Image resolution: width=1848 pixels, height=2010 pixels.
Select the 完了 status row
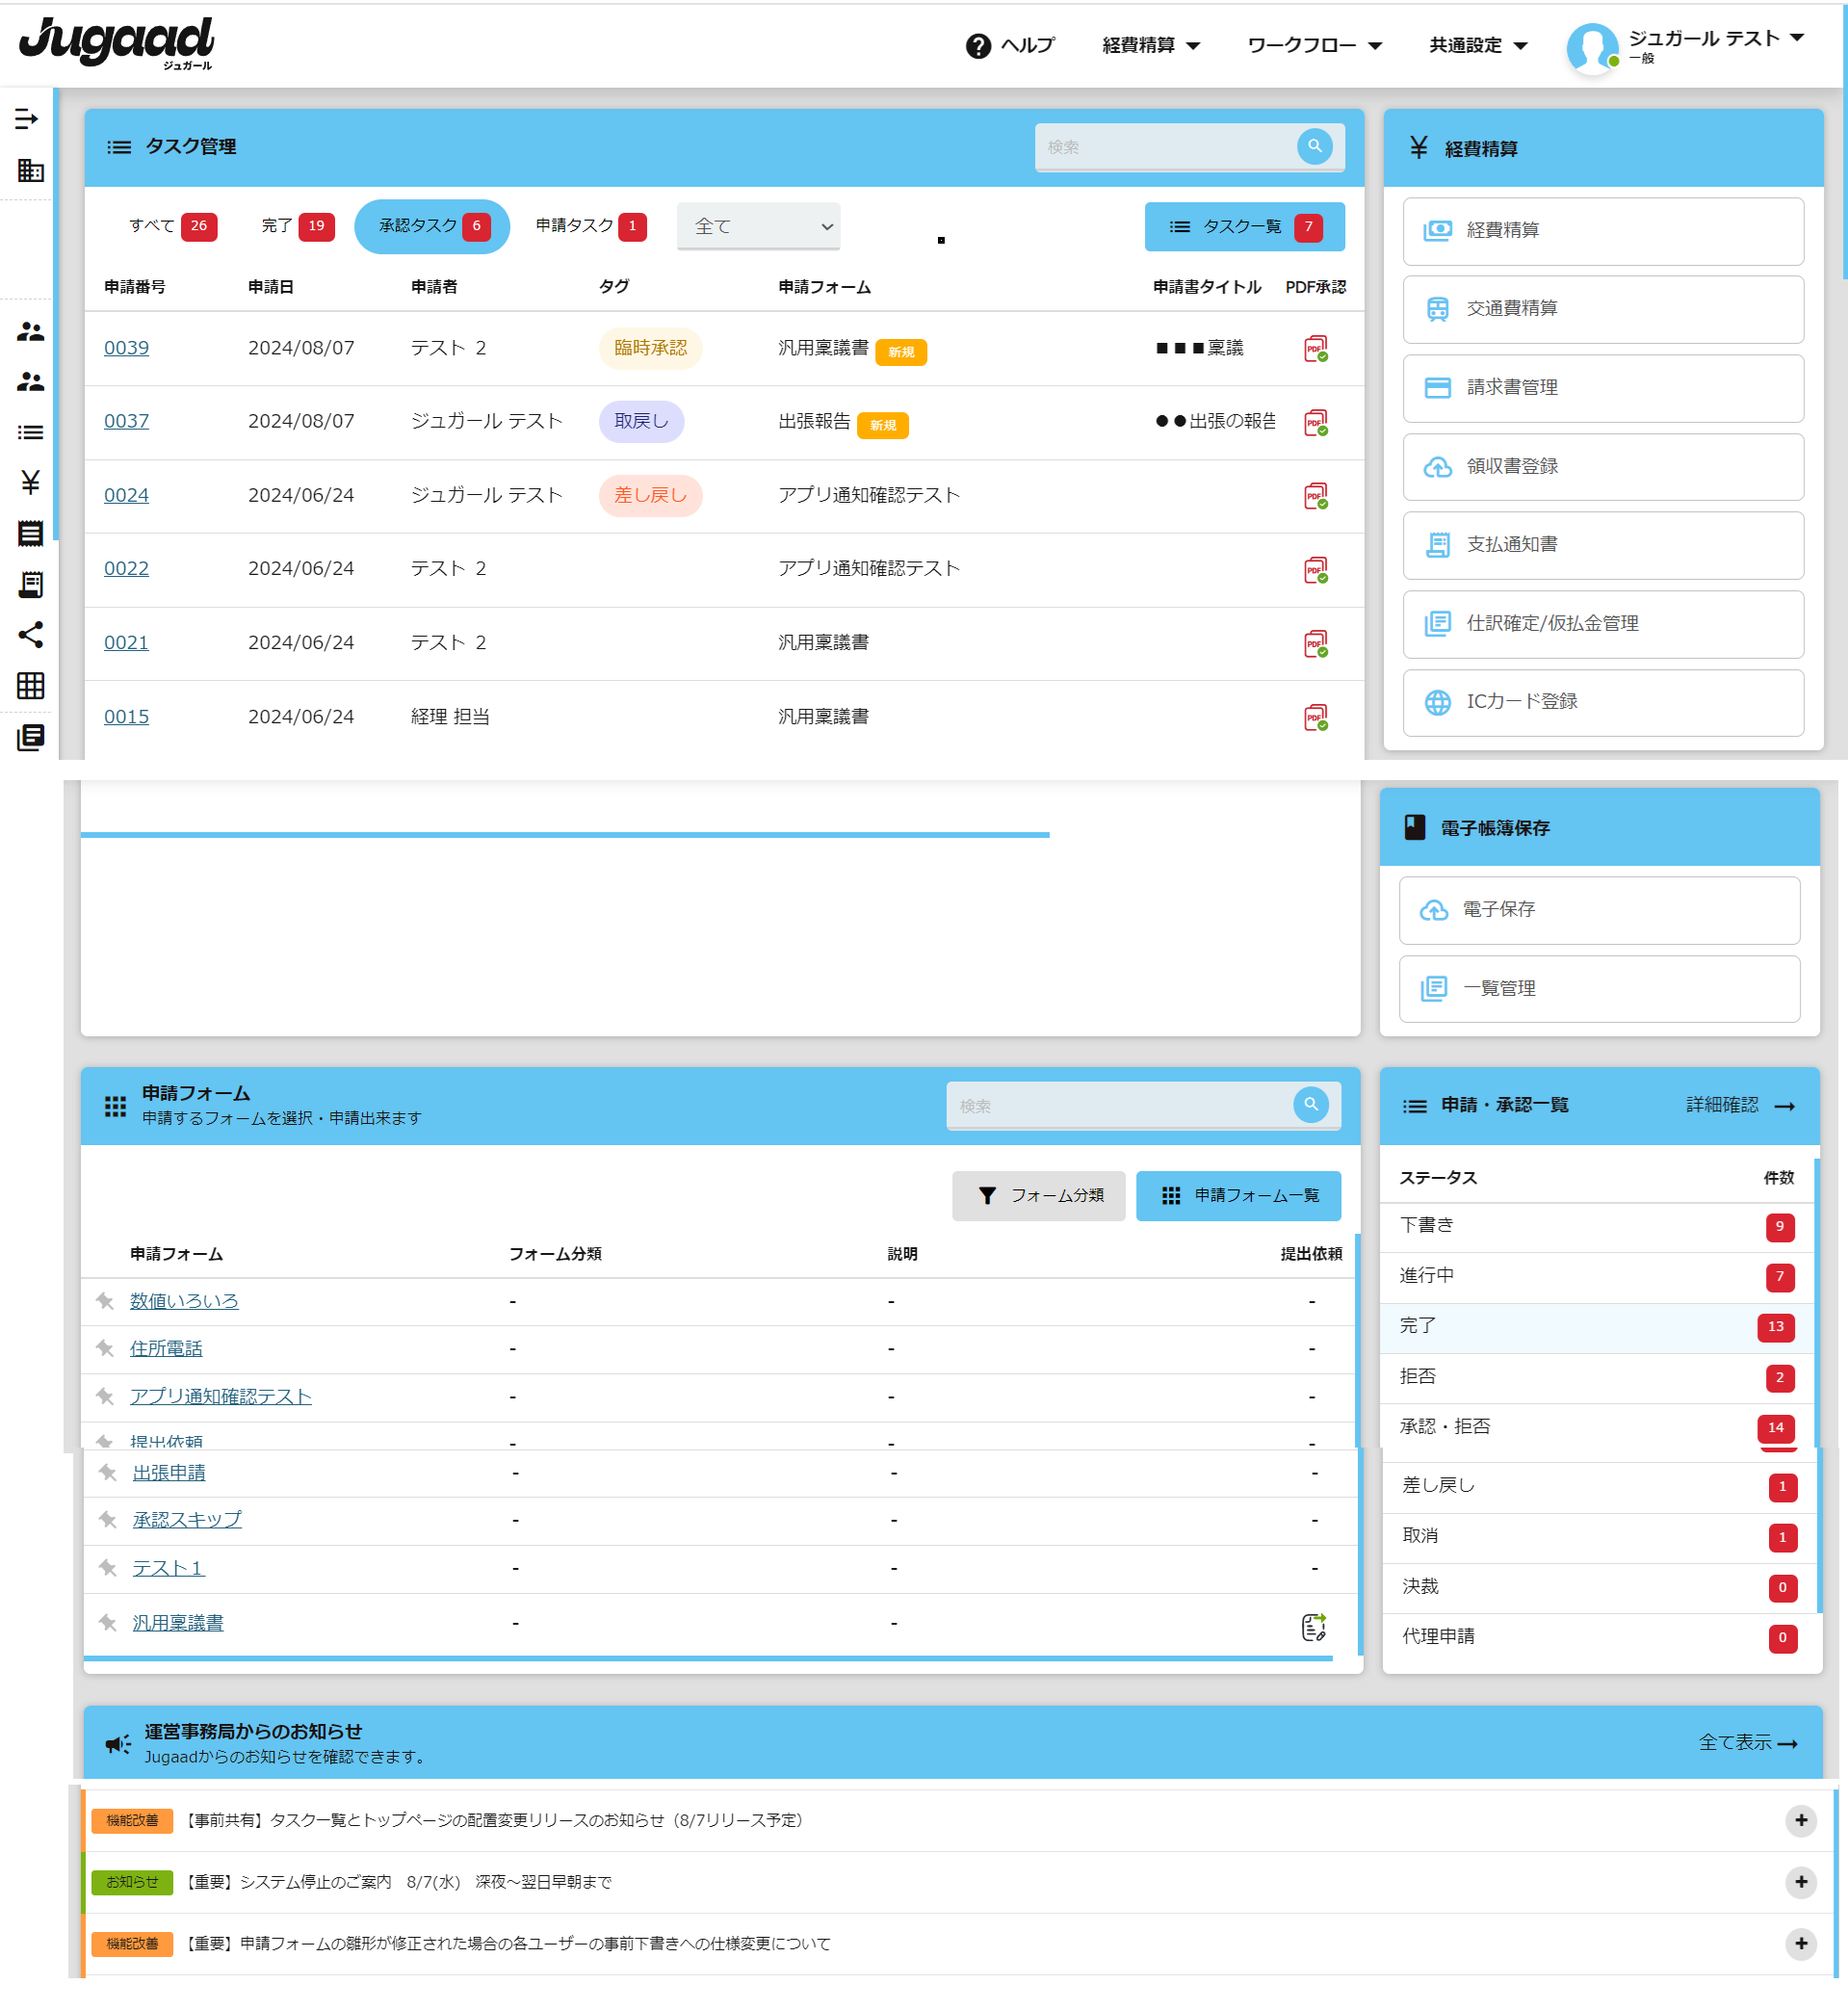pyautogui.click(x=1598, y=1327)
